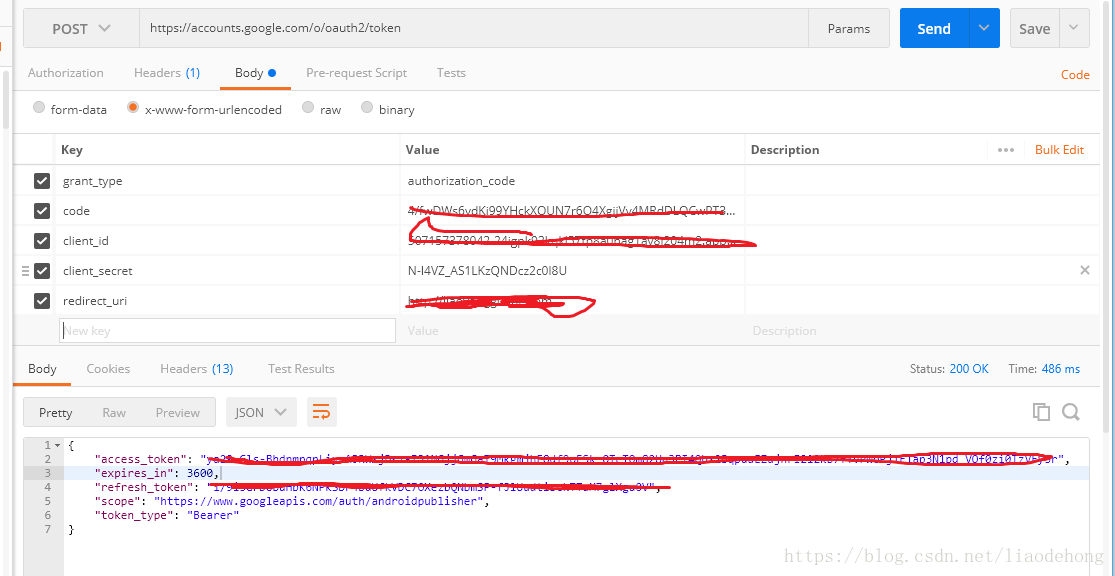Click the empty Value field in new row
This screenshot has height=576, width=1115.
pos(572,331)
